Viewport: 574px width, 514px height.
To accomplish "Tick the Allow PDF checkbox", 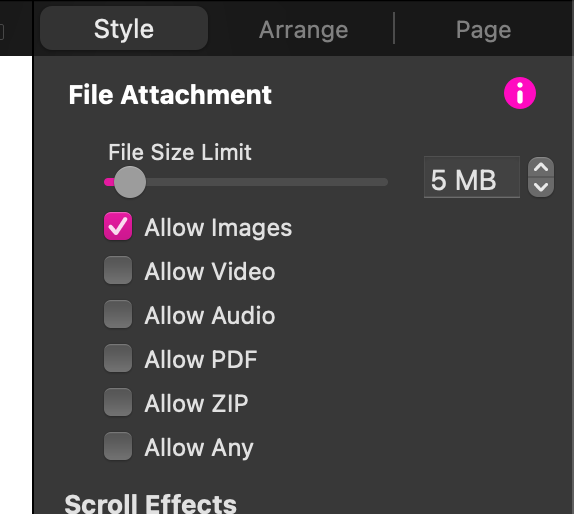I will pos(118,358).
